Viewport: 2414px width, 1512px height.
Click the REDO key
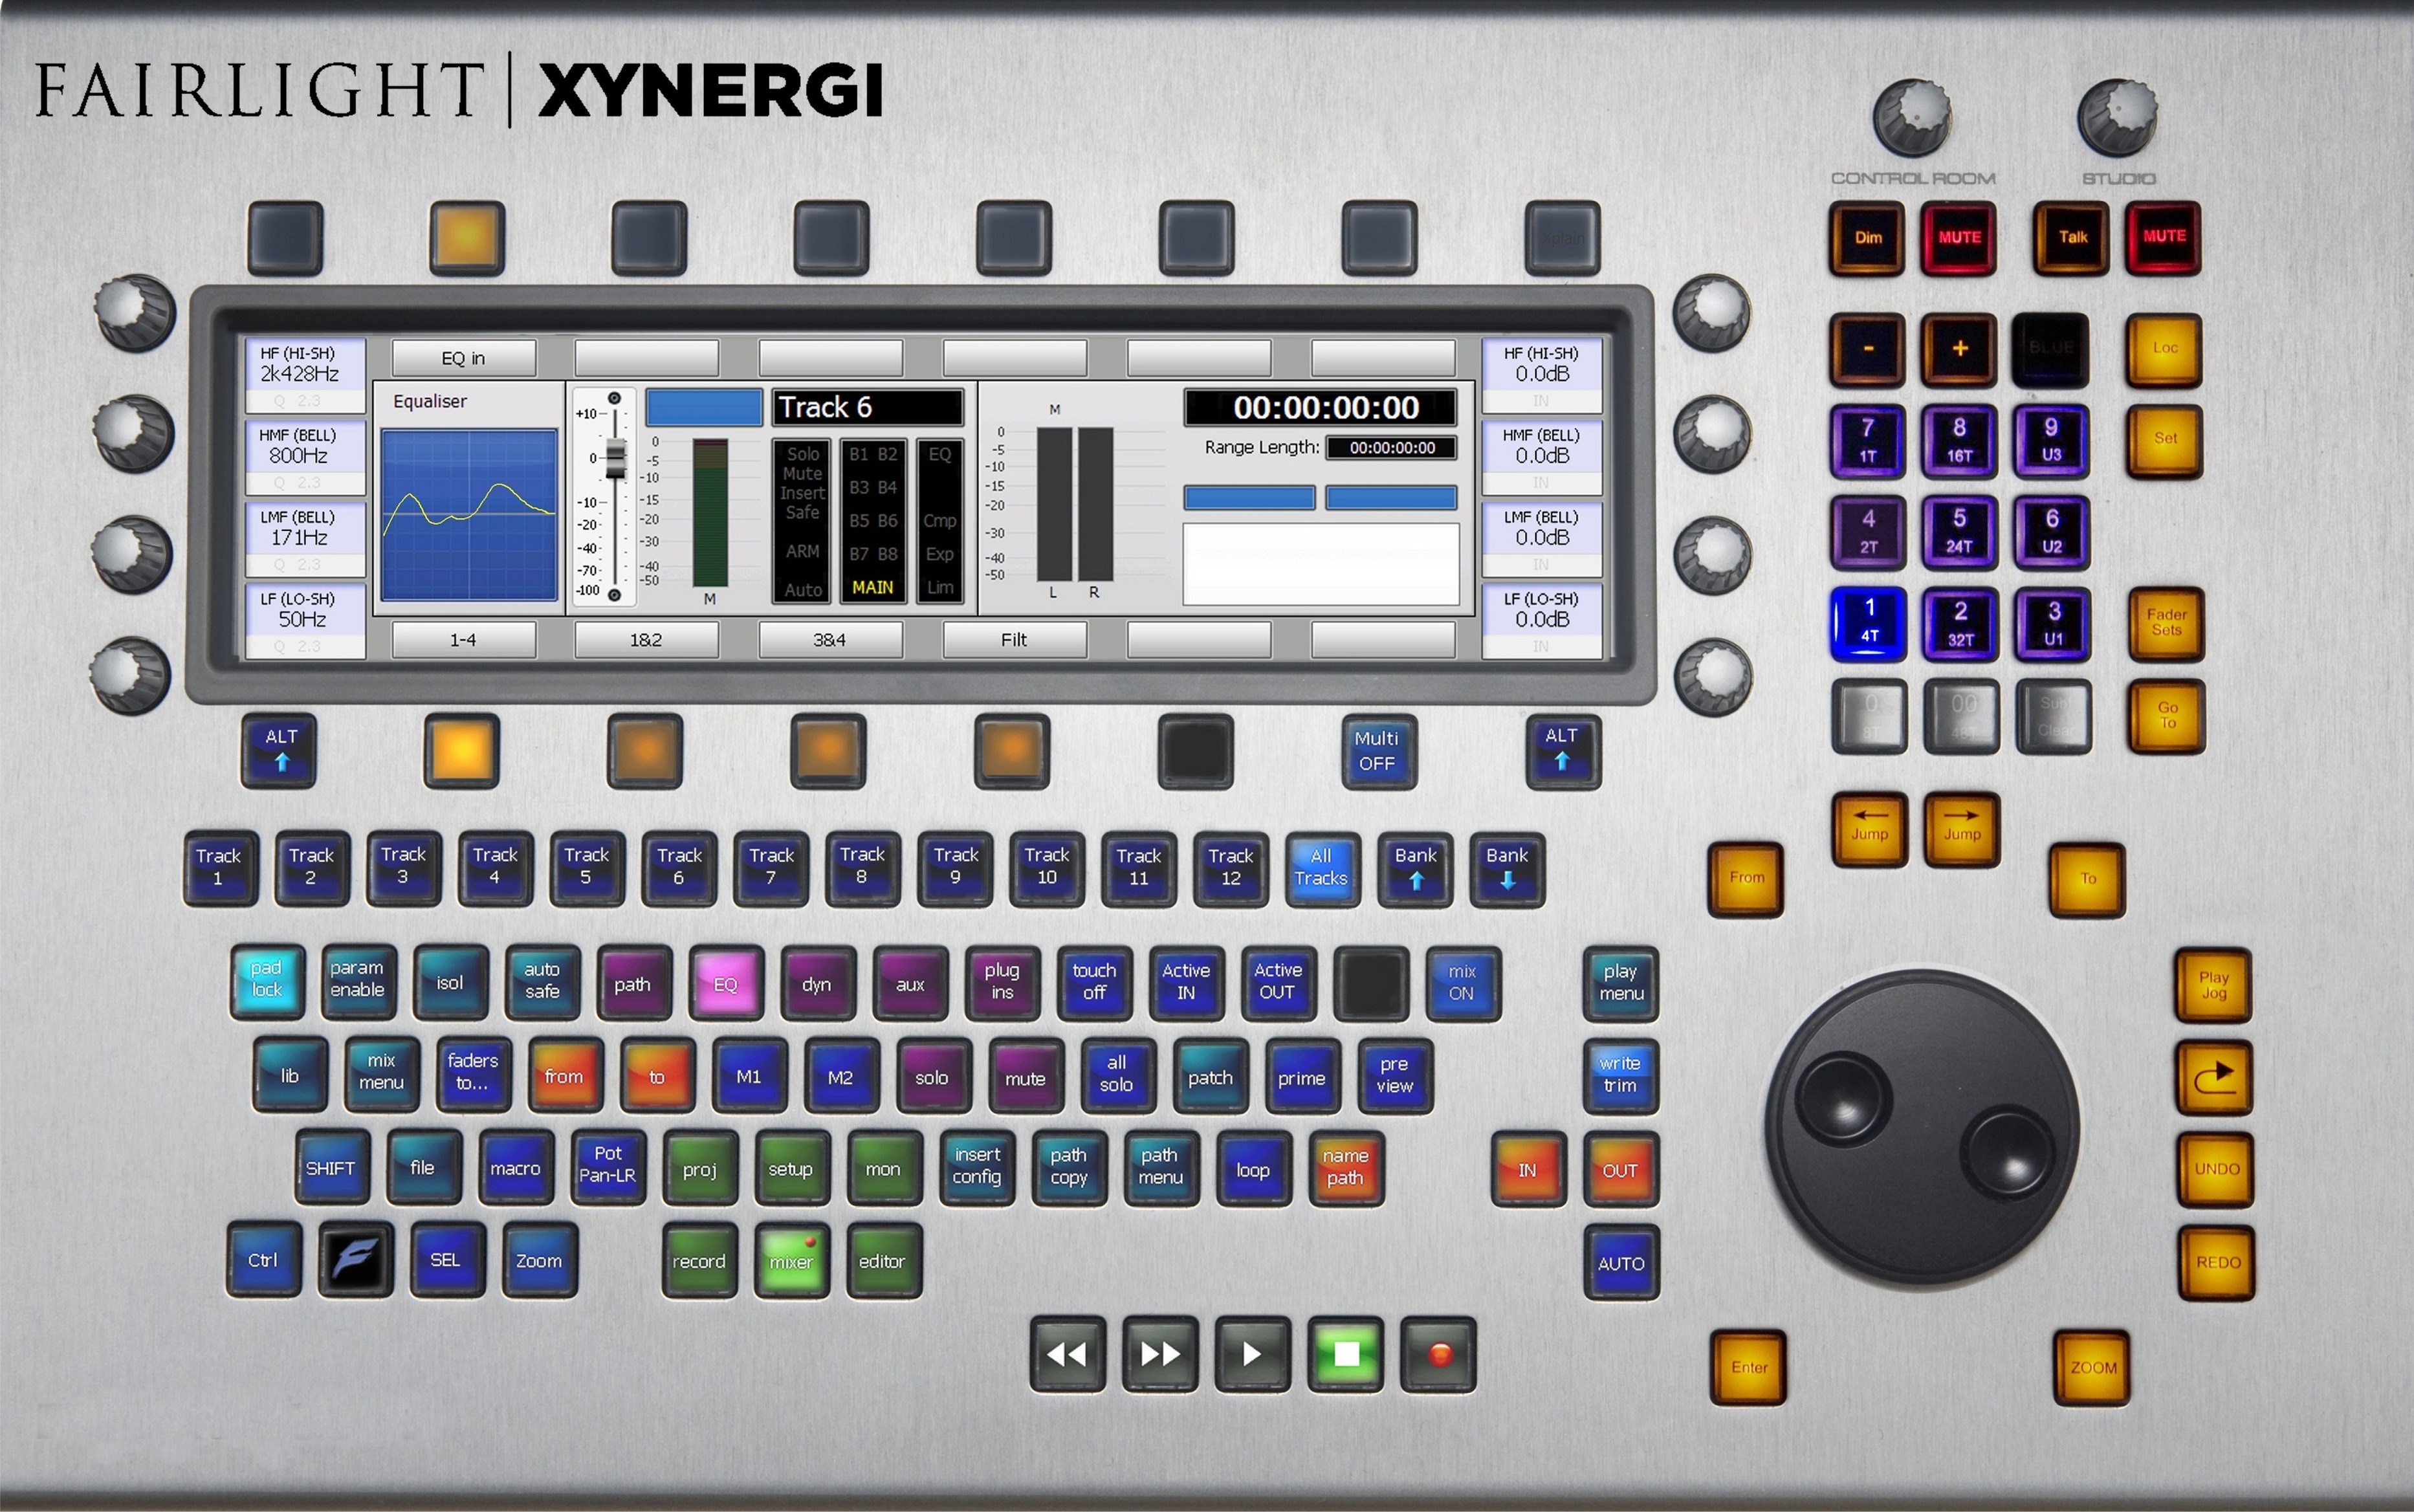[2217, 1263]
